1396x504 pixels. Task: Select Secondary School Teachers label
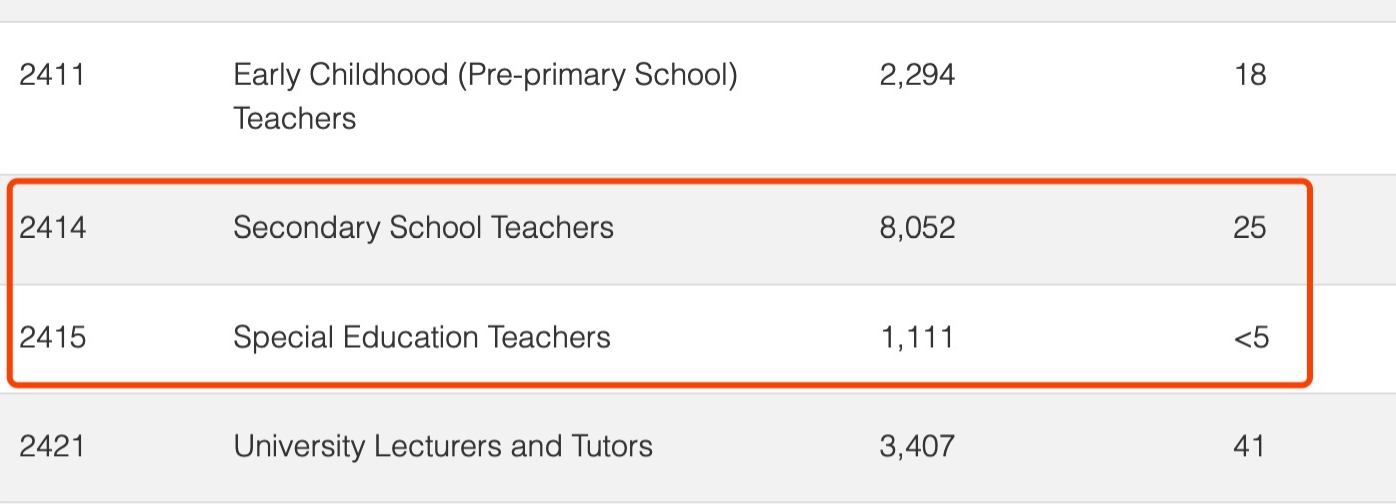pos(423,228)
